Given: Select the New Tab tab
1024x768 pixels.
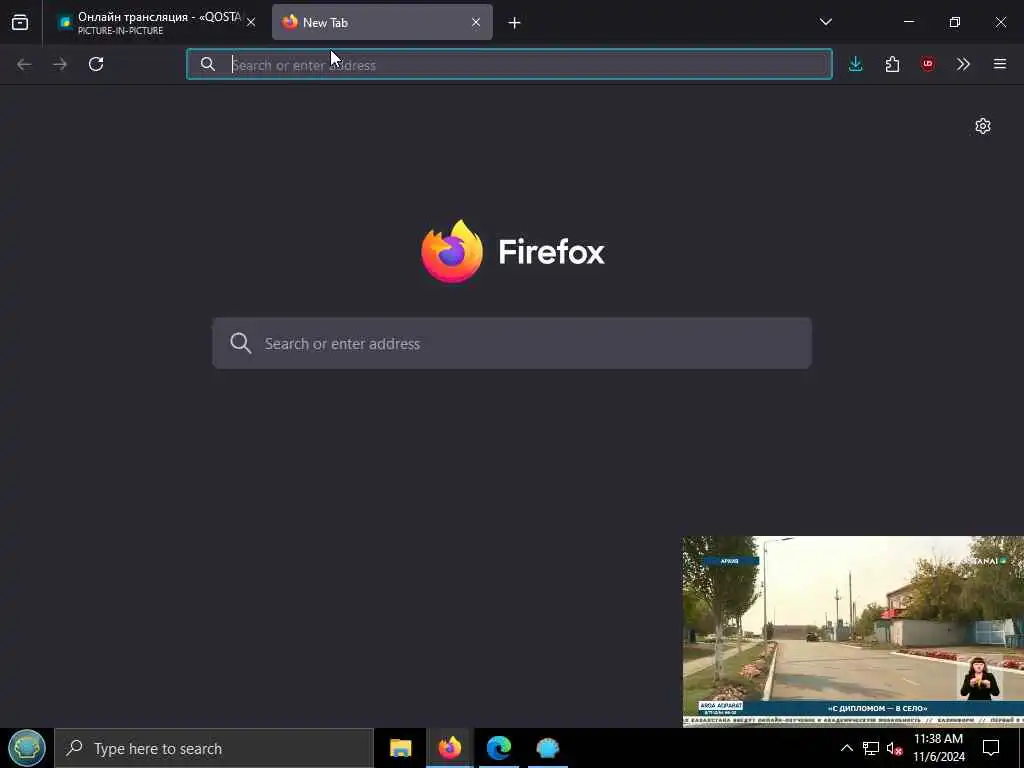Looking at the screenshot, I should (x=382, y=22).
